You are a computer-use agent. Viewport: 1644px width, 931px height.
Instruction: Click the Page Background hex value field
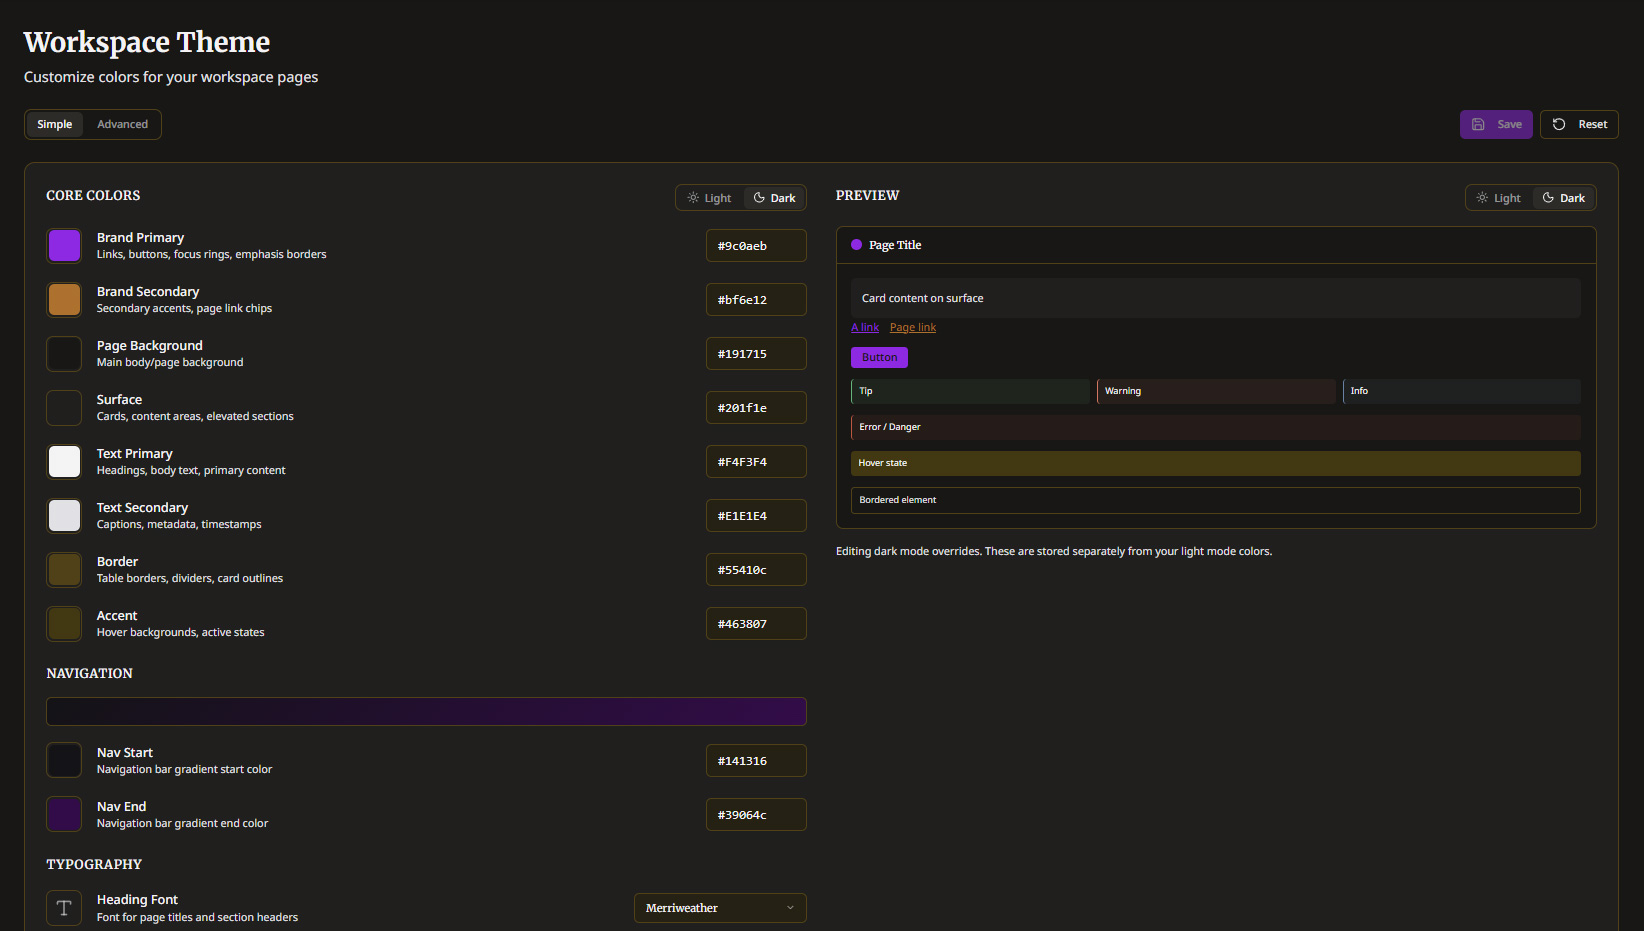756,353
